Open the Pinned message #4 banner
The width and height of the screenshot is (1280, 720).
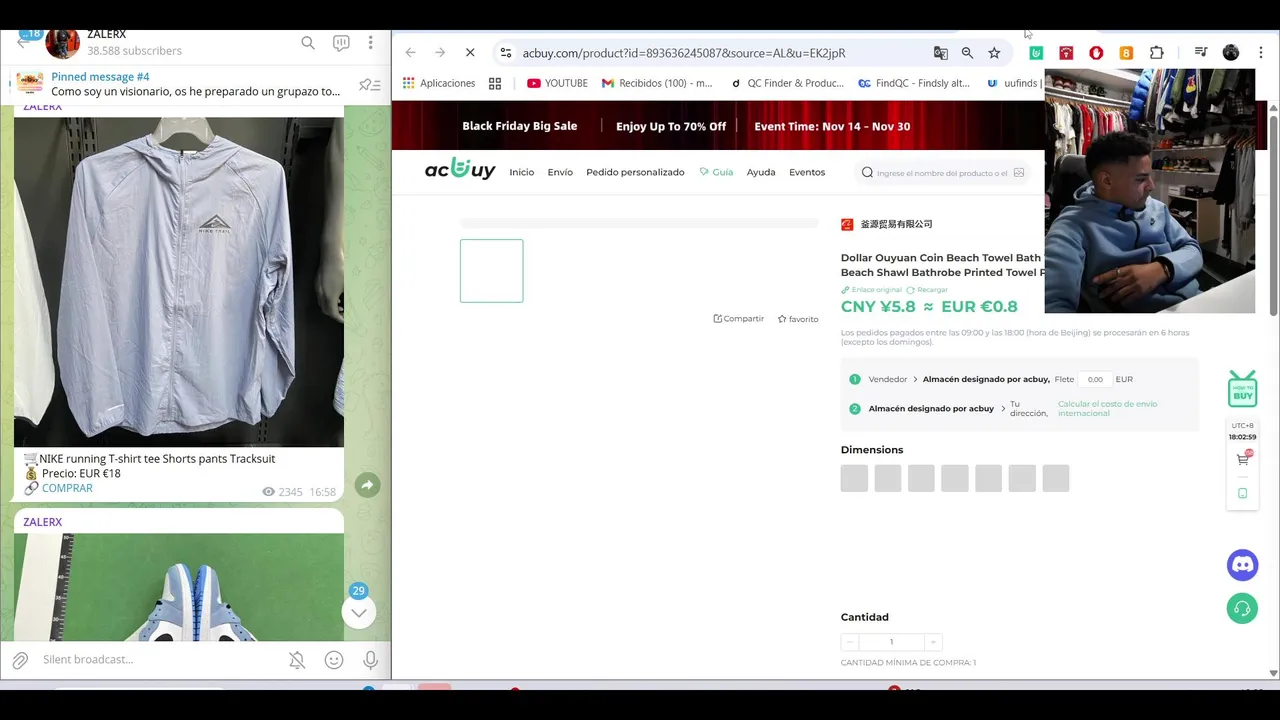point(196,84)
